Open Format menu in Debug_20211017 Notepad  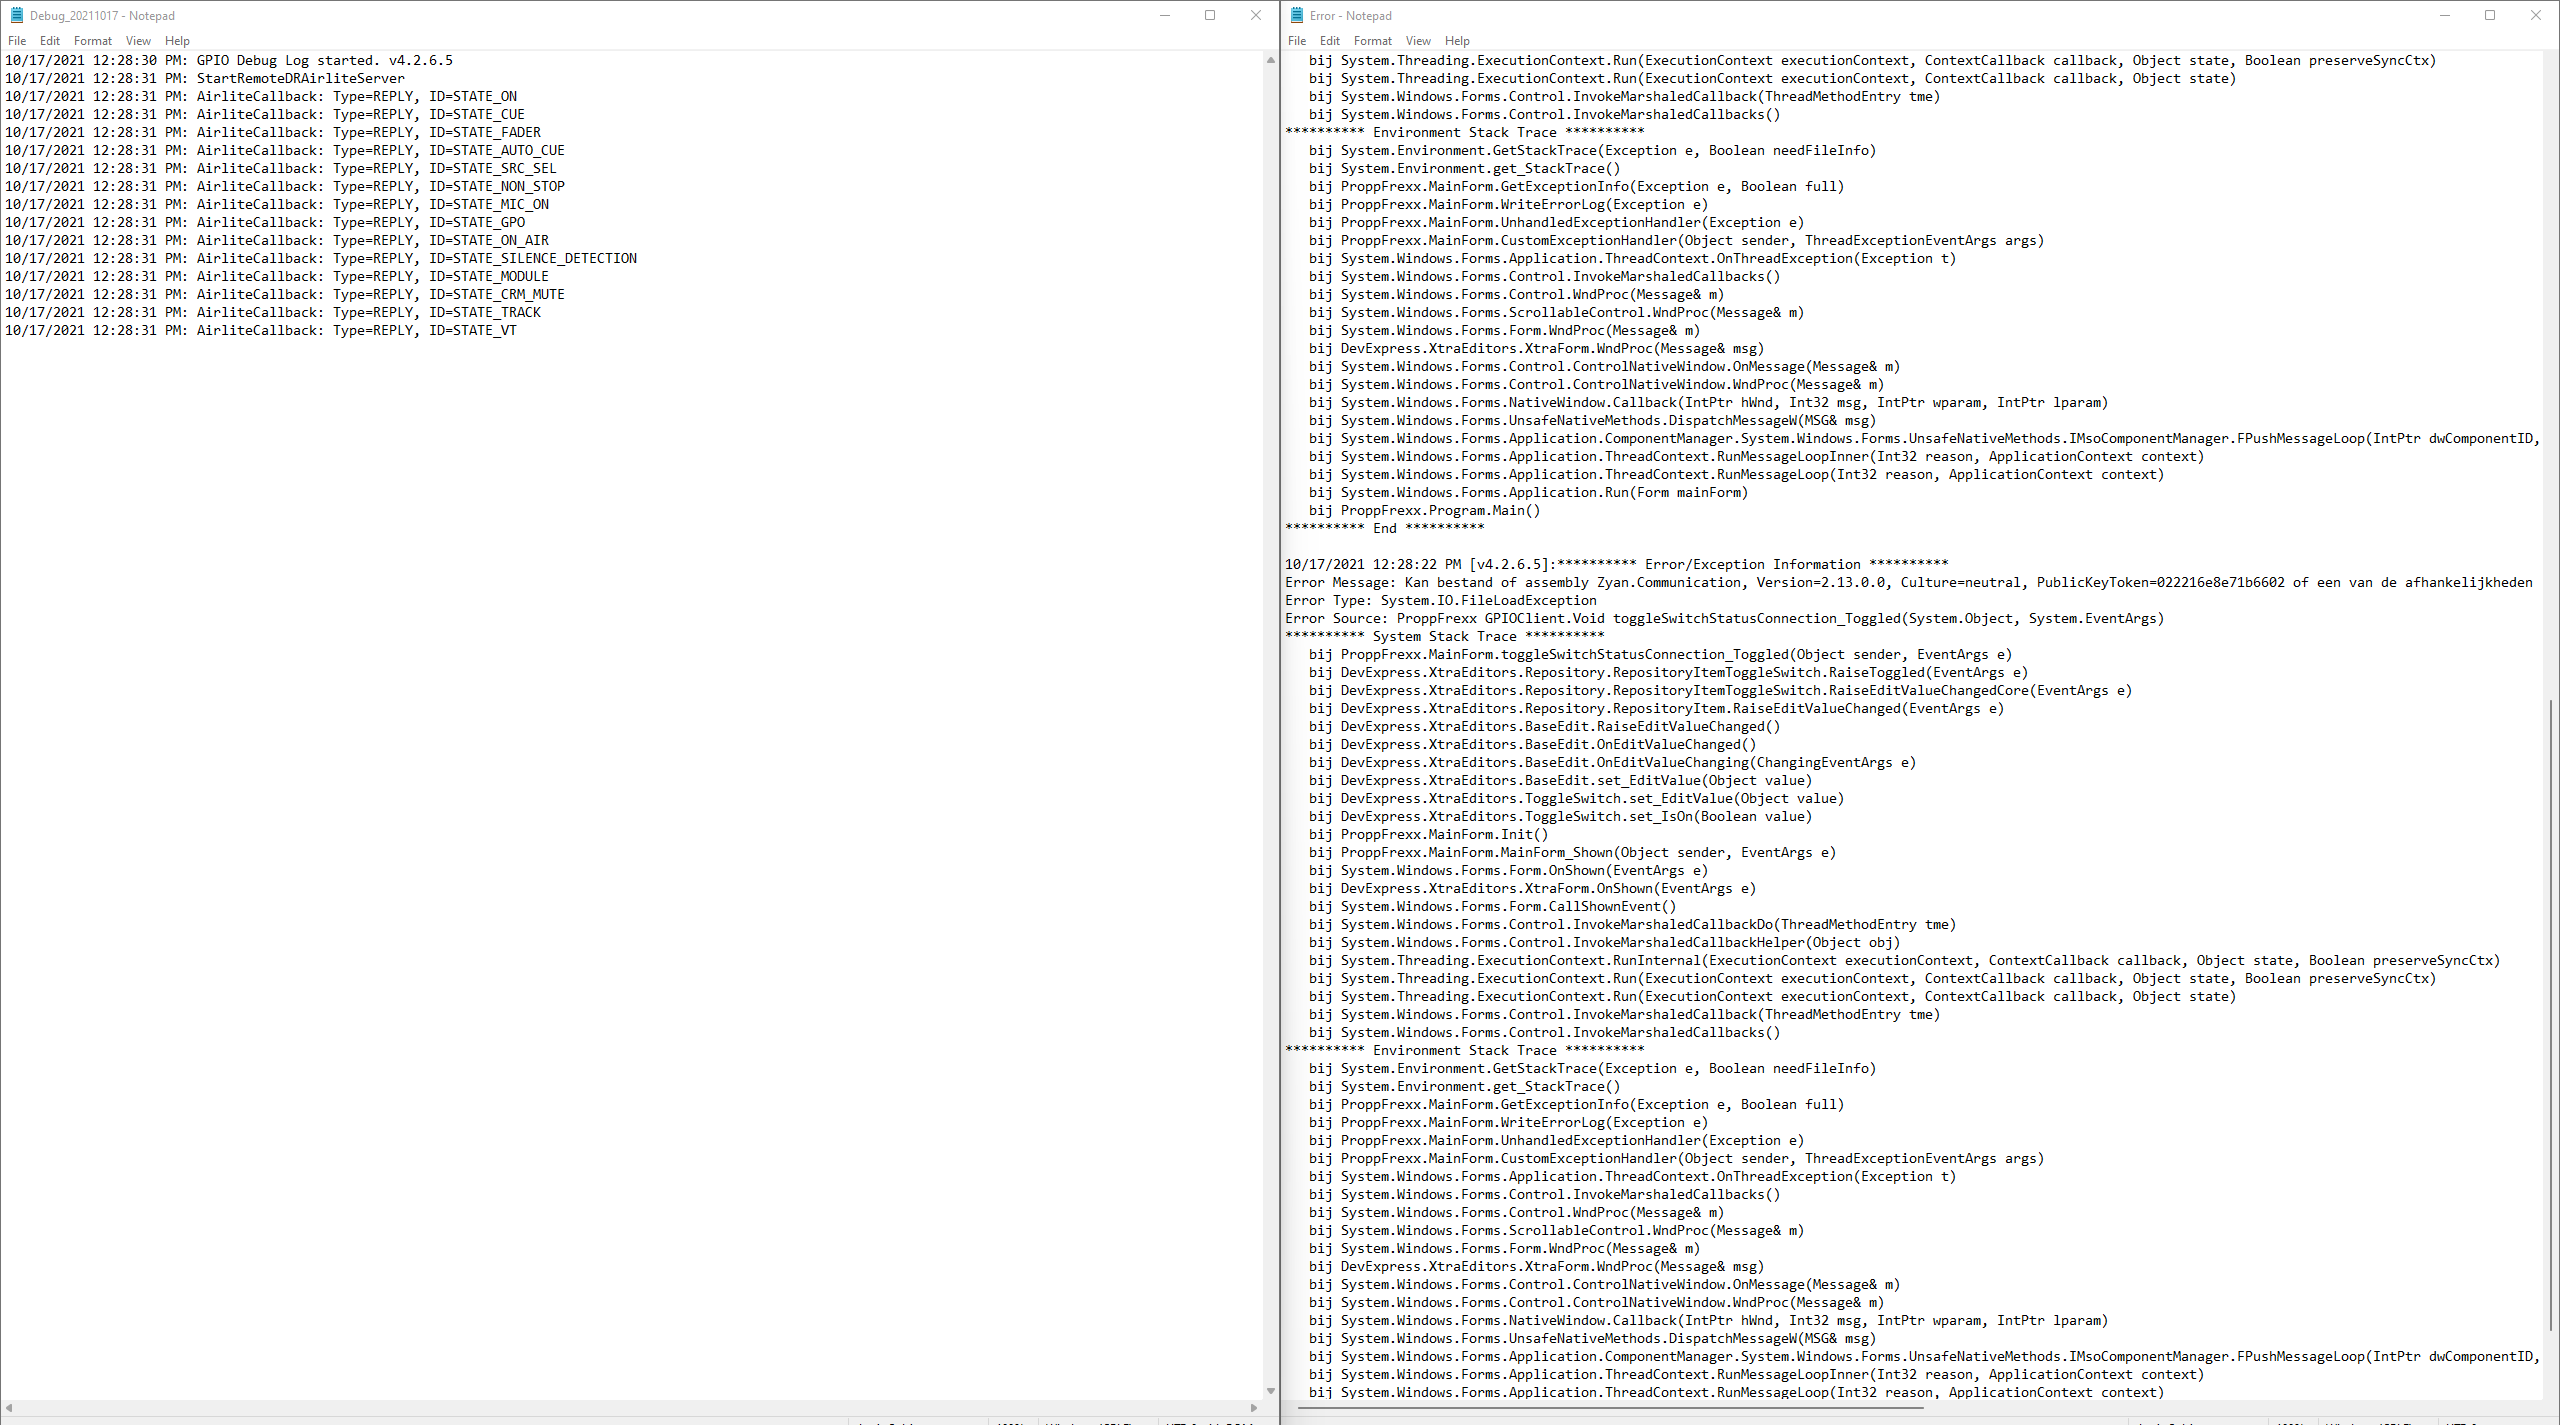92,41
